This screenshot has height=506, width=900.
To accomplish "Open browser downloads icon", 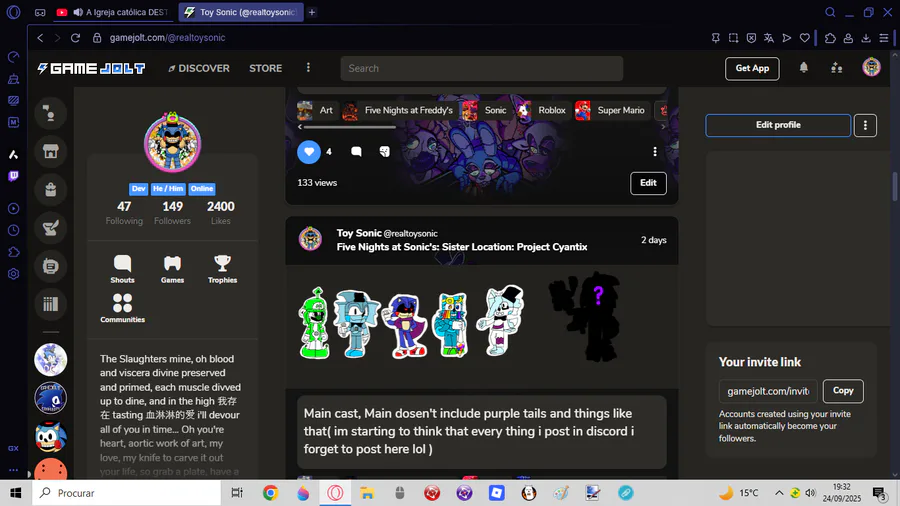I will tap(866, 38).
